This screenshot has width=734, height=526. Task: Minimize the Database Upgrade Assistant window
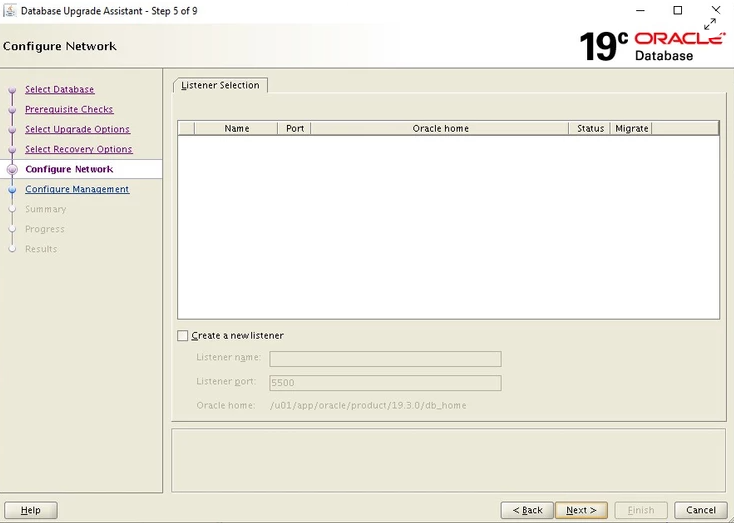click(640, 10)
